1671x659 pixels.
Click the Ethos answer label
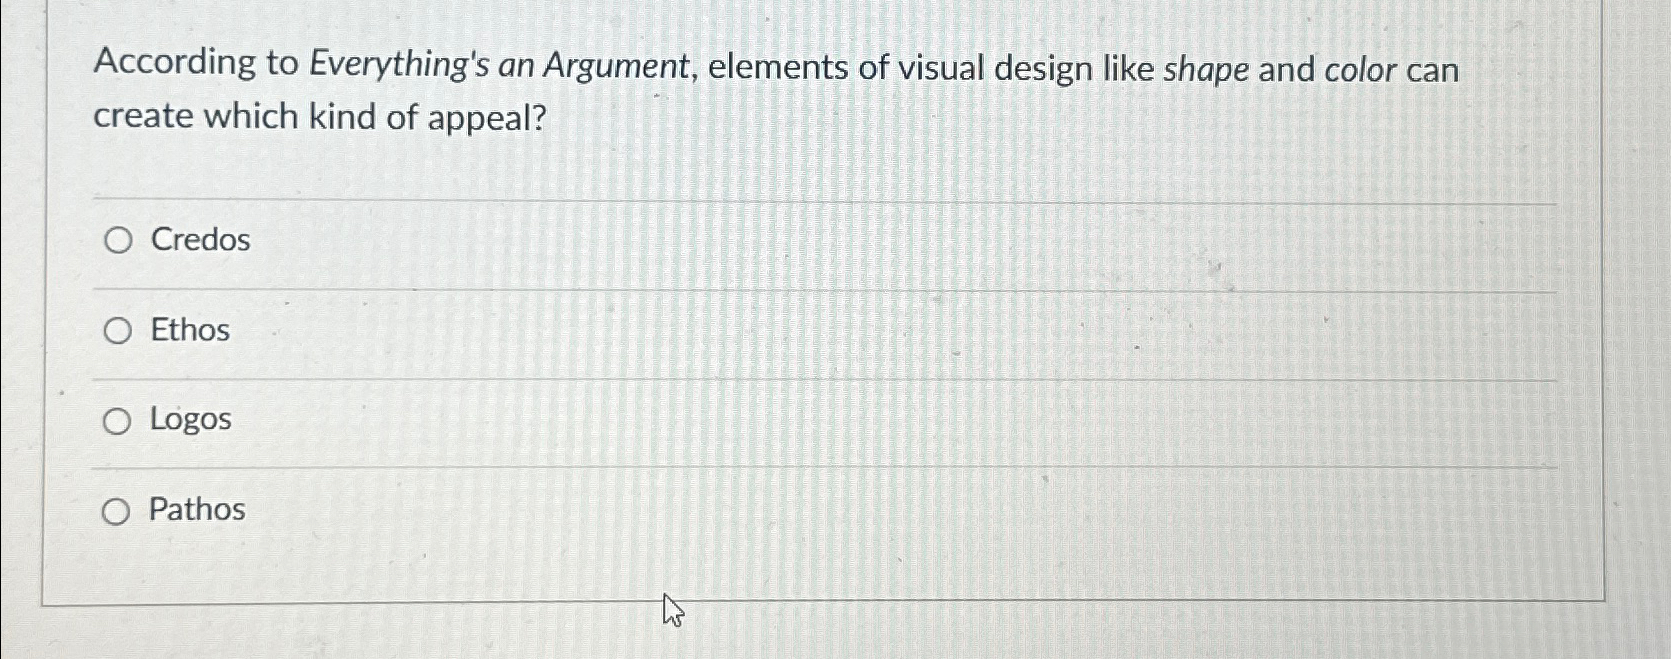(x=188, y=330)
